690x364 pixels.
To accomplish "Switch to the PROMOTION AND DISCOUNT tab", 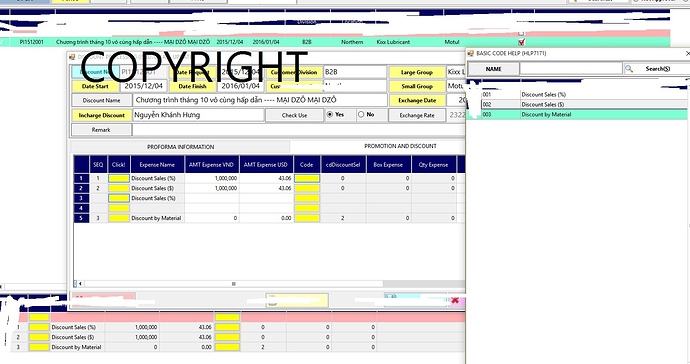I will tap(400, 146).
